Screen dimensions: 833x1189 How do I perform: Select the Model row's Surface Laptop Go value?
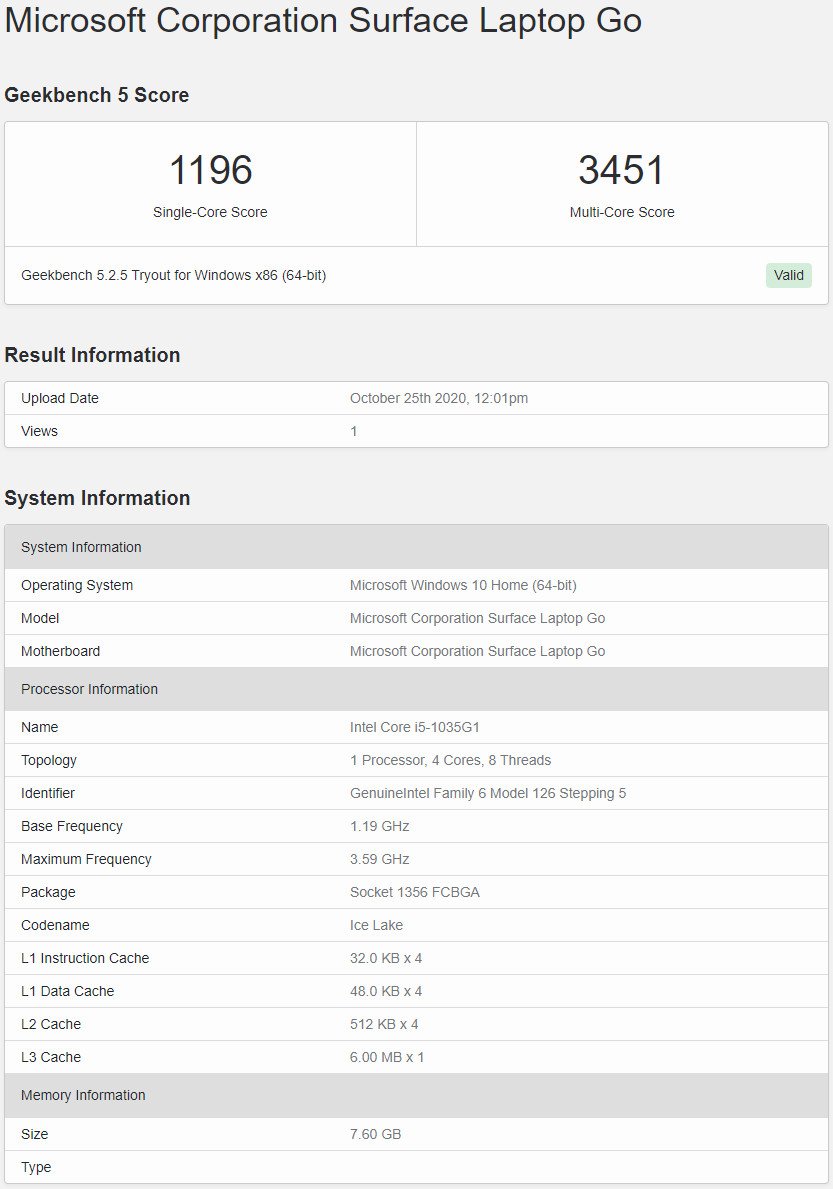[478, 618]
